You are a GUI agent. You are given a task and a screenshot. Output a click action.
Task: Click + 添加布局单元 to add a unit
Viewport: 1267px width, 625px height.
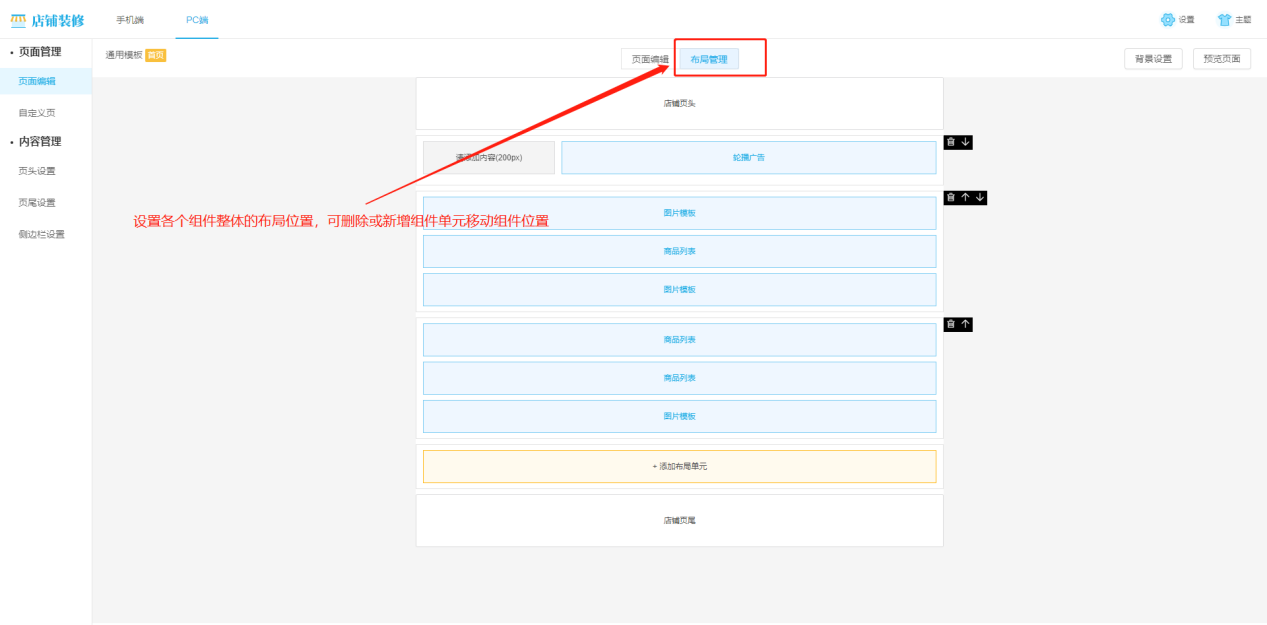click(x=679, y=466)
